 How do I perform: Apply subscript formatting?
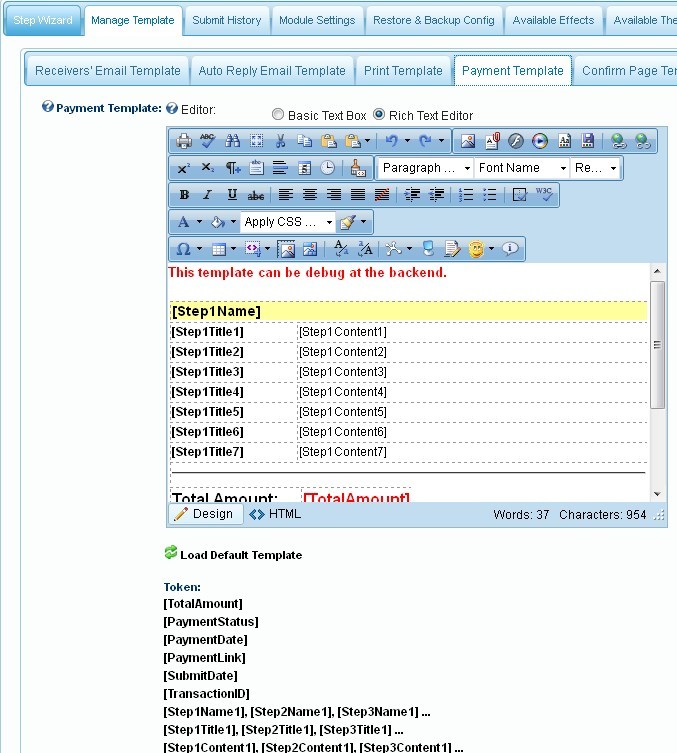point(207,168)
